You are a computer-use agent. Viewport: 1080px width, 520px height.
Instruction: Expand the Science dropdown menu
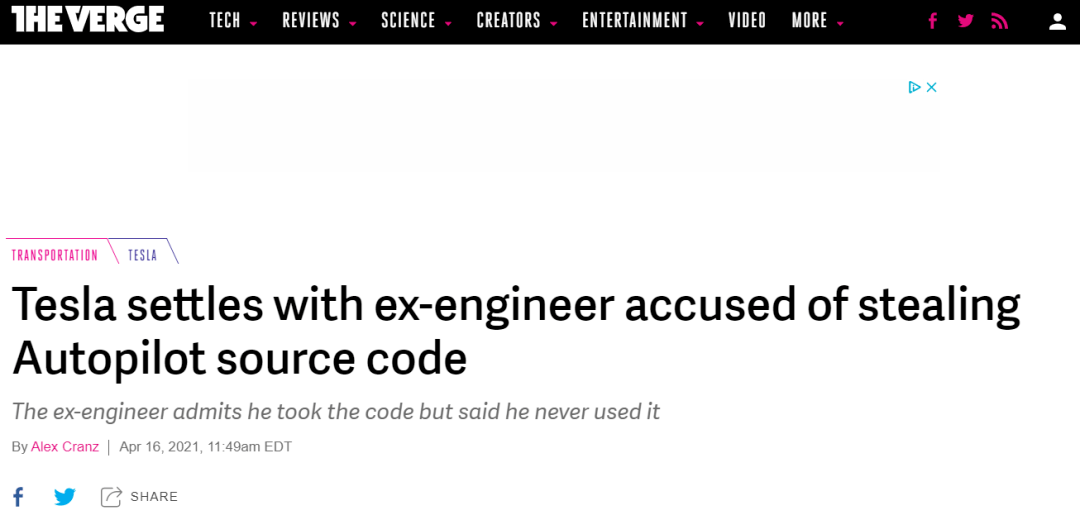pos(416,21)
